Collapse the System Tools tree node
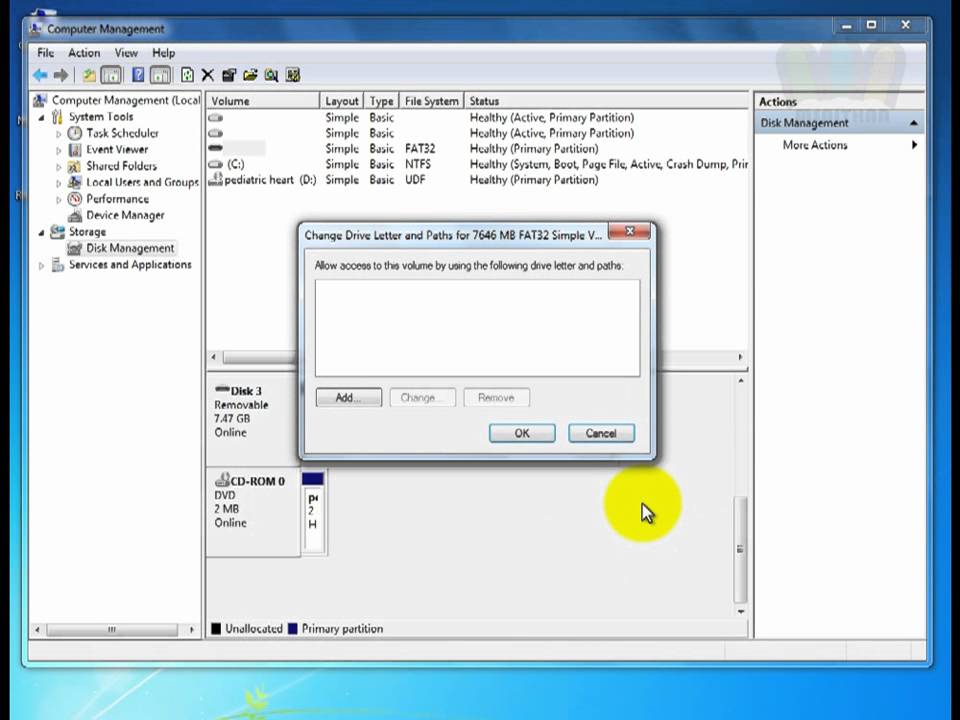 pos(42,118)
